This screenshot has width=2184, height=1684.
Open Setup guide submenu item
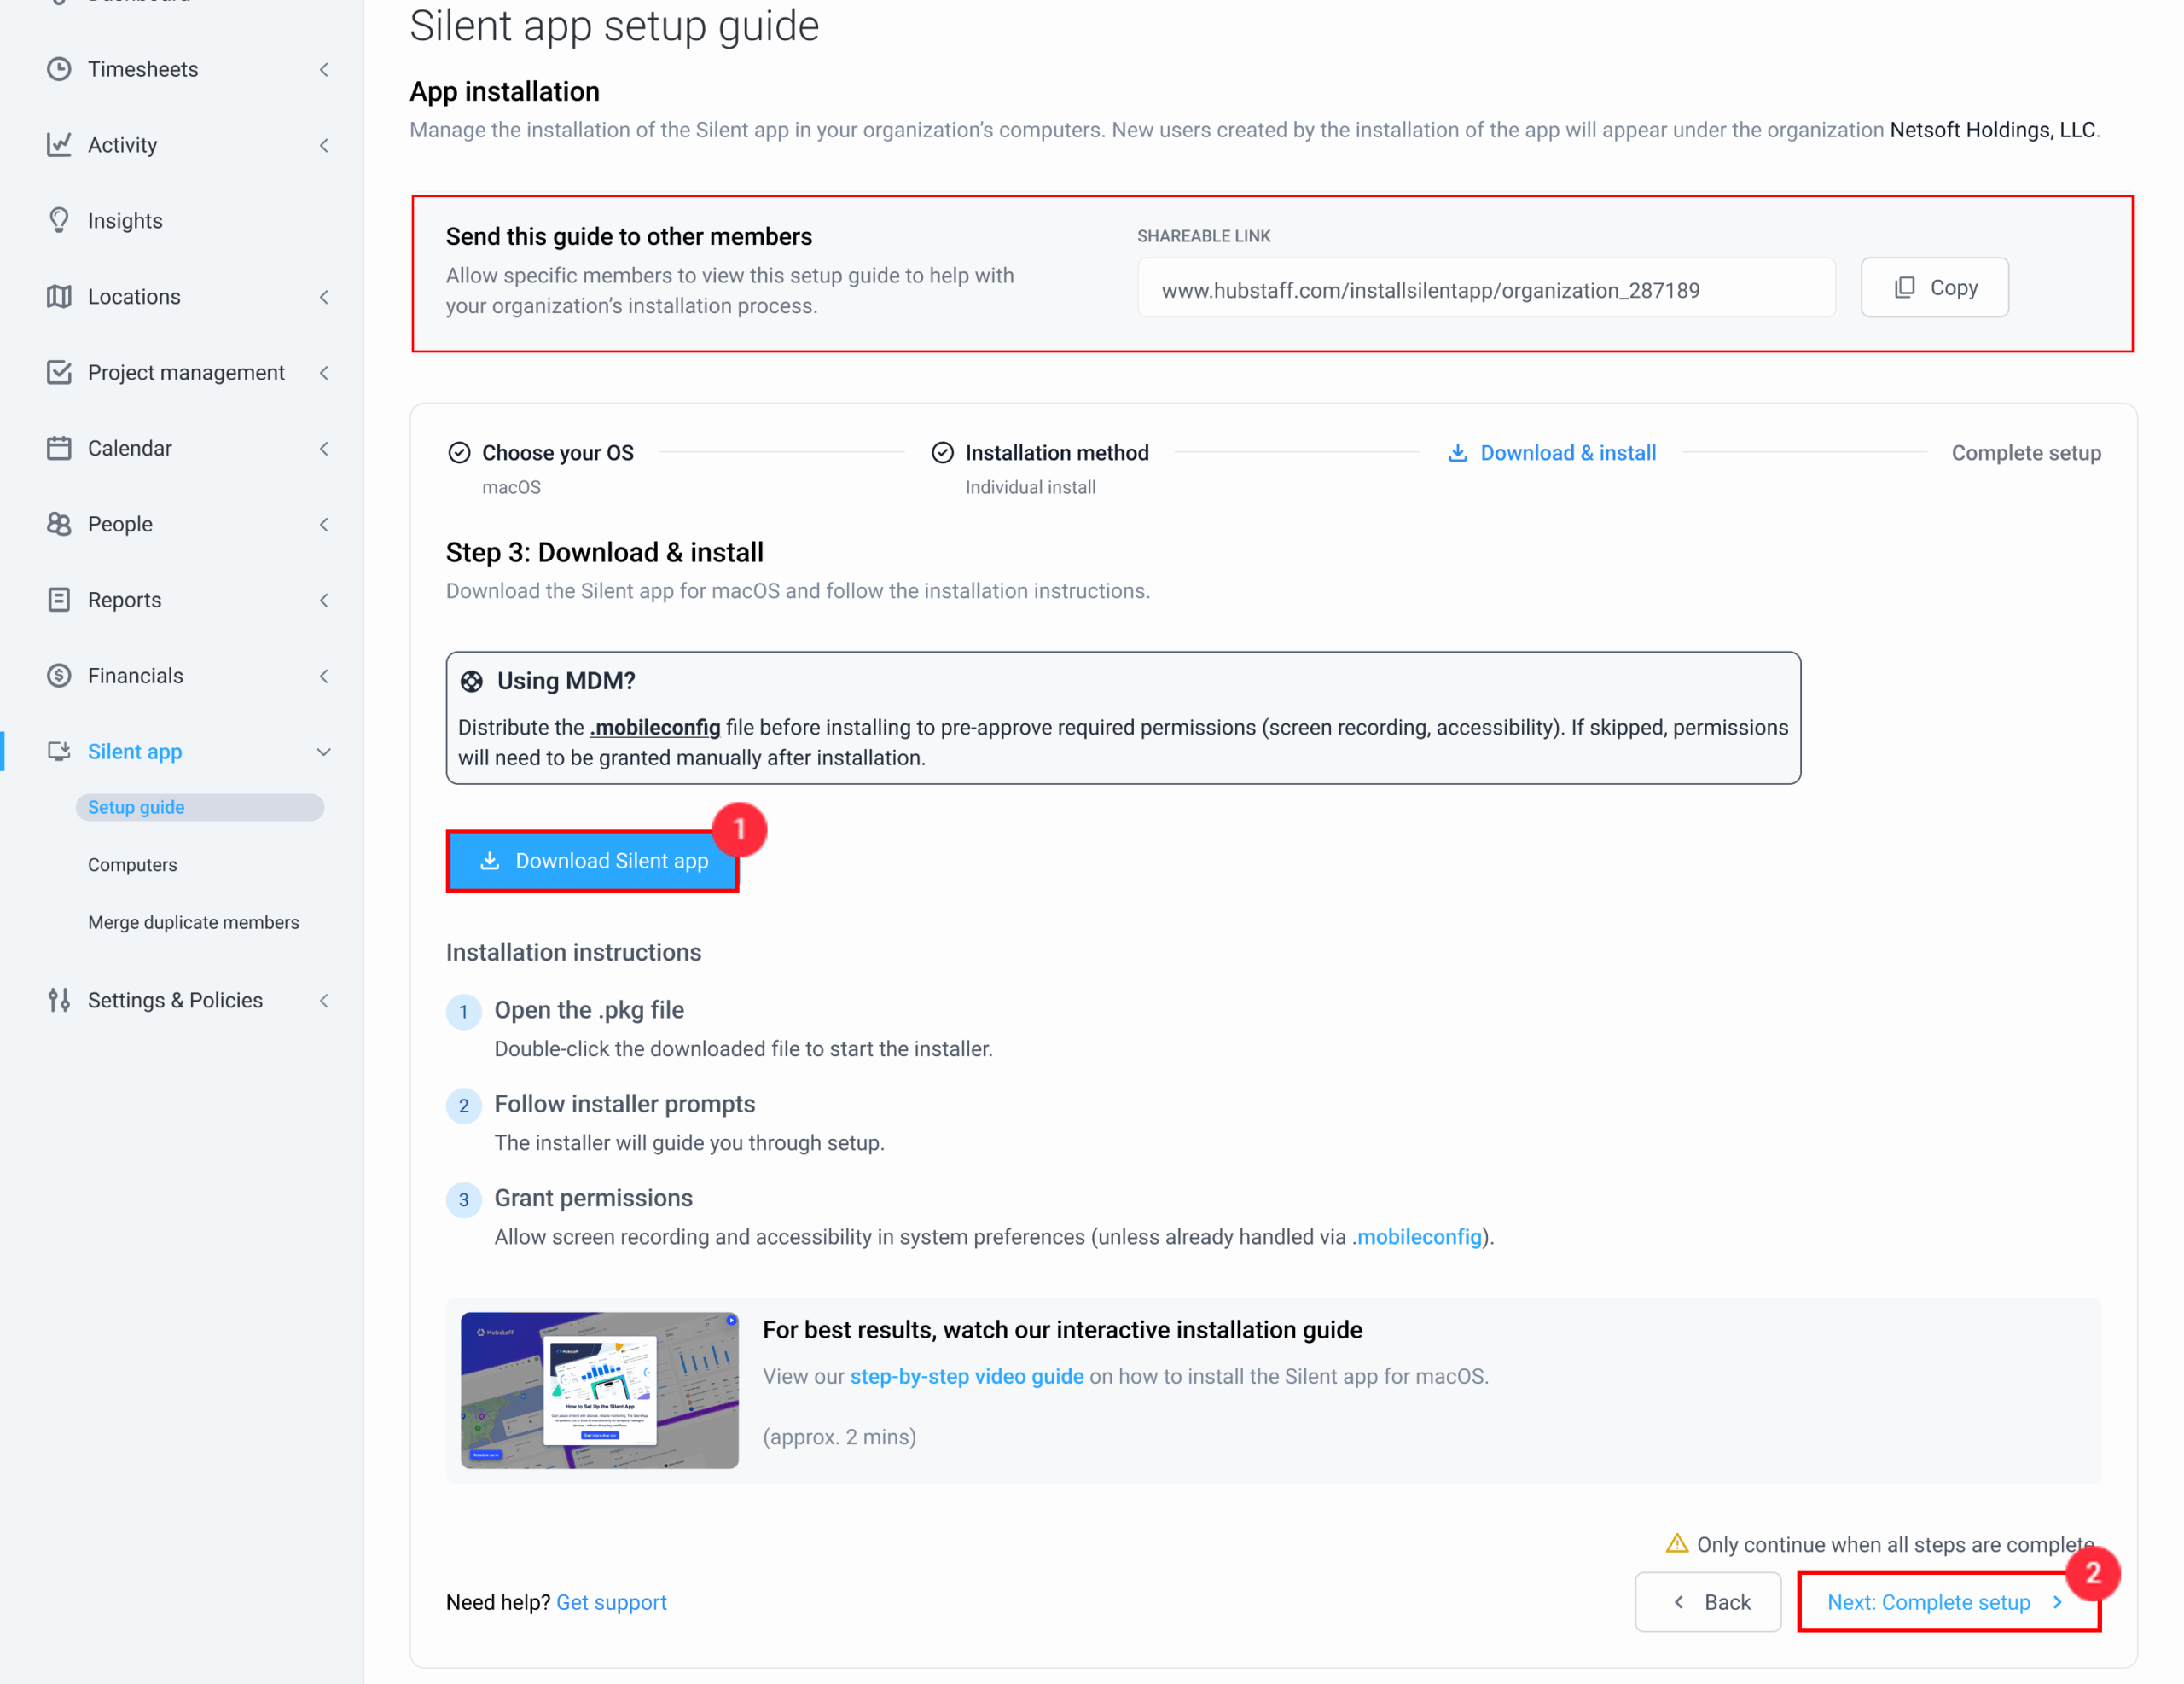(200, 807)
